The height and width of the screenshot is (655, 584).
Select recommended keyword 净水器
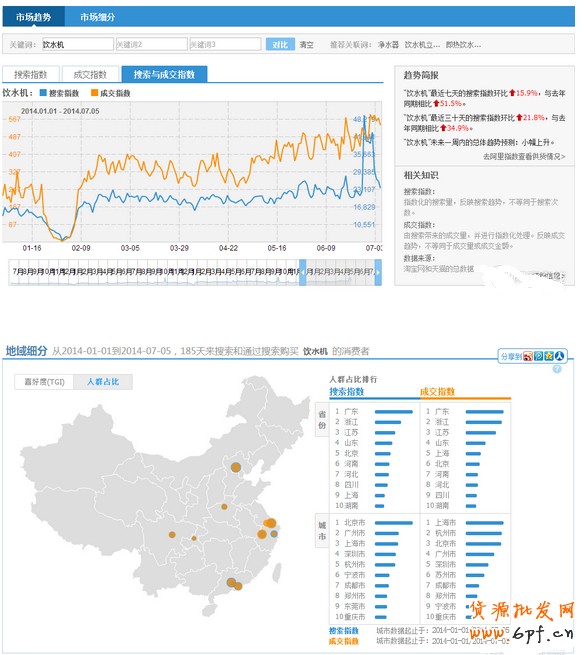pyautogui.click(x=388, y=44)
